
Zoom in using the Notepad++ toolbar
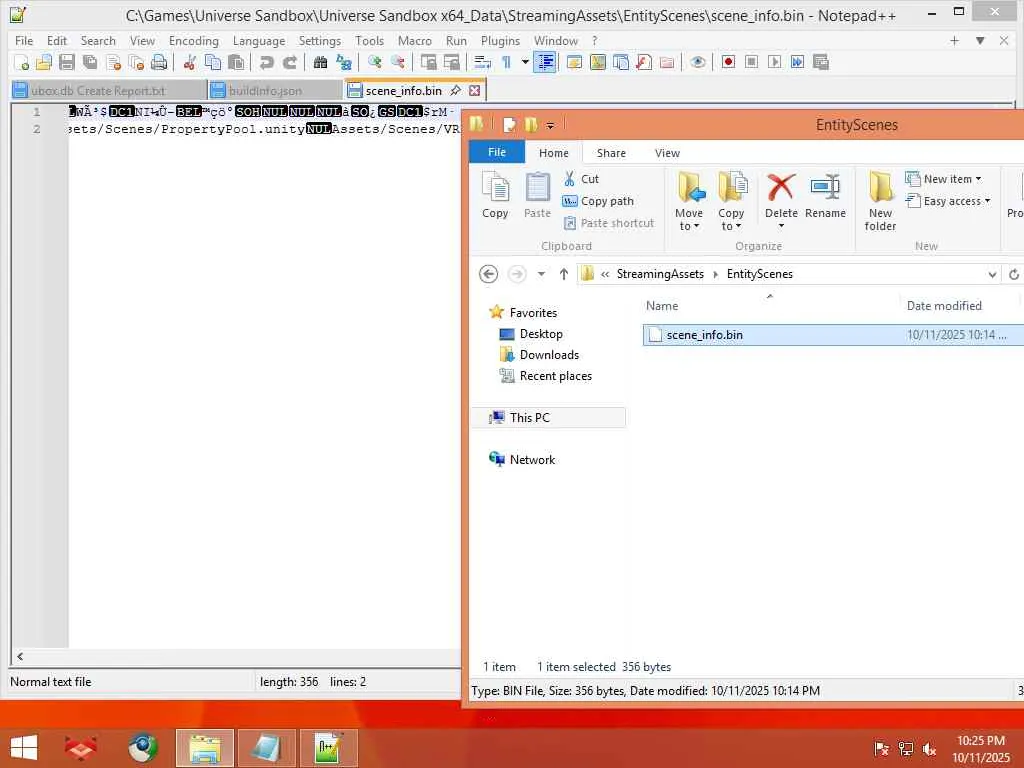(374, 62)
